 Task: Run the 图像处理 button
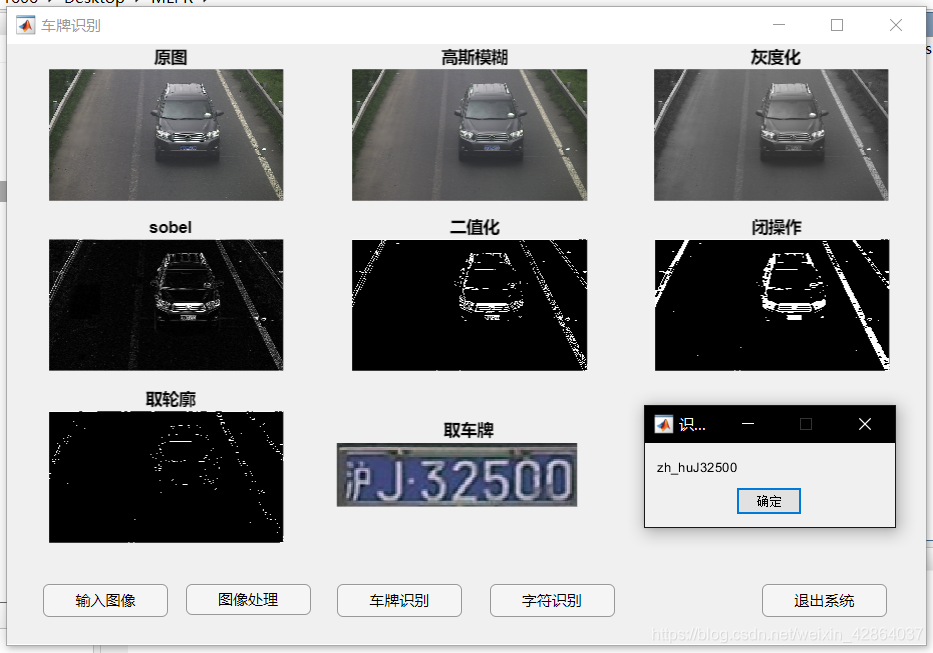click(248, 599)
